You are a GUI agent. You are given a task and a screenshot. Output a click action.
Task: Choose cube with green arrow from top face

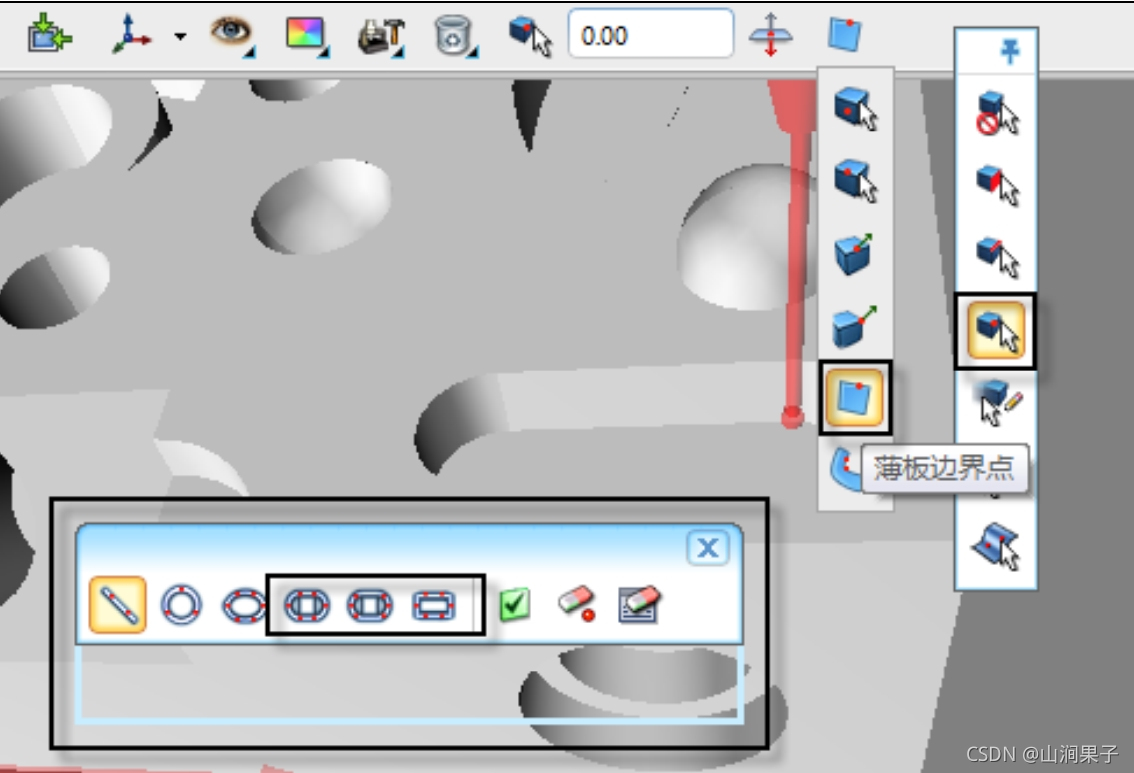point(854,254)
